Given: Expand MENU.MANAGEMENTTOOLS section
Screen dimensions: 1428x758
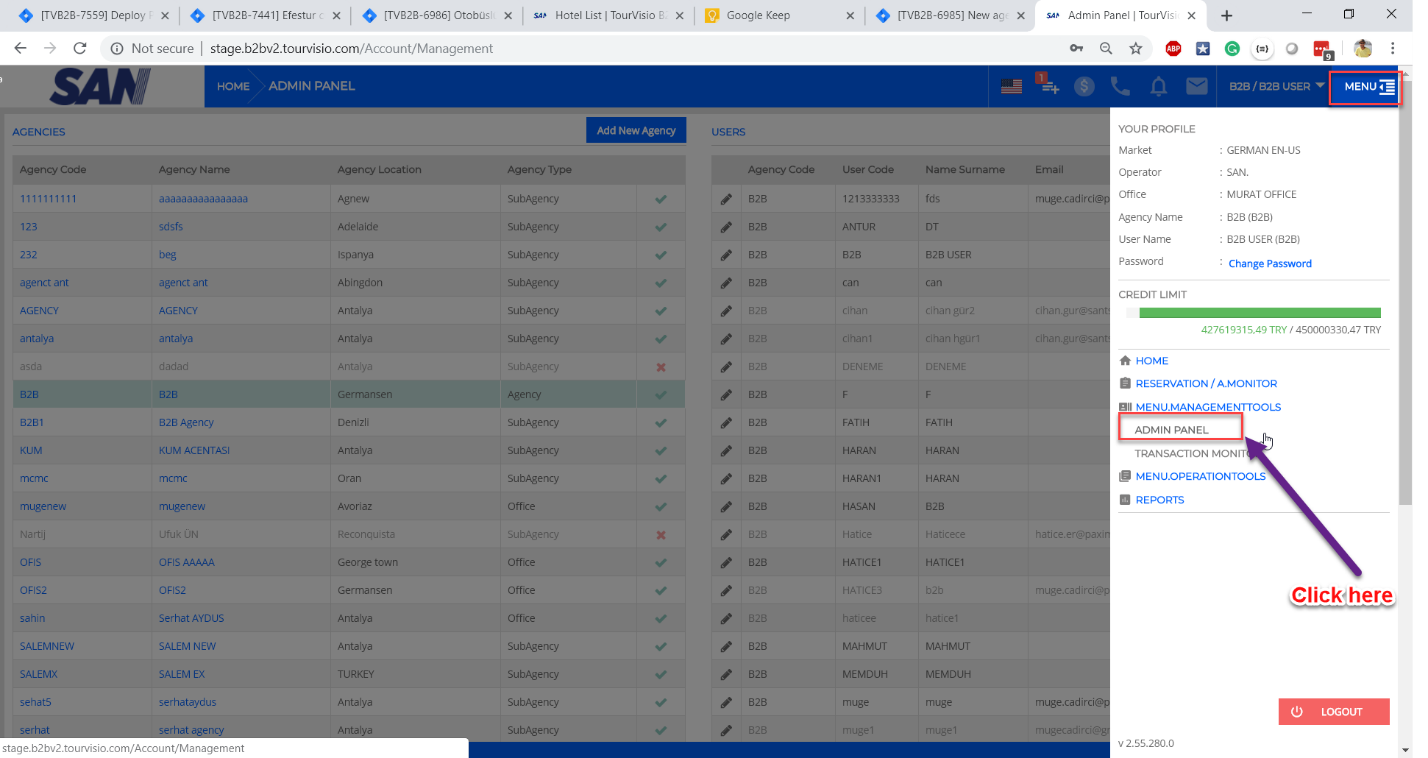Looking at the screenshot, I should tap(1207, 407).
